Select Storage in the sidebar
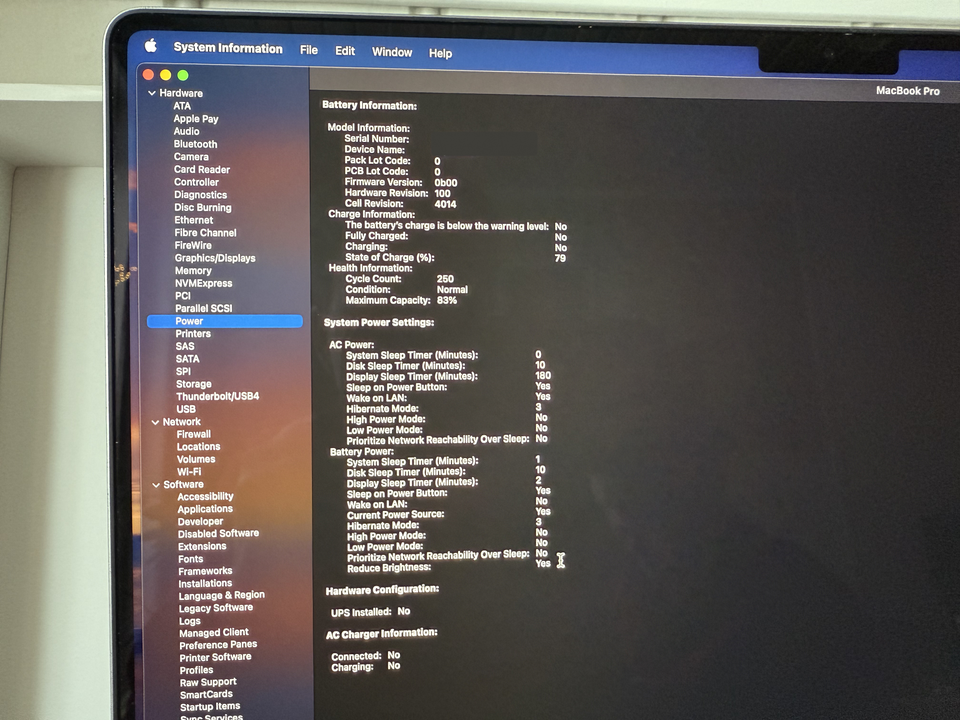The height and width of the screenshot is (720, 960). click(x=193, y=384)
